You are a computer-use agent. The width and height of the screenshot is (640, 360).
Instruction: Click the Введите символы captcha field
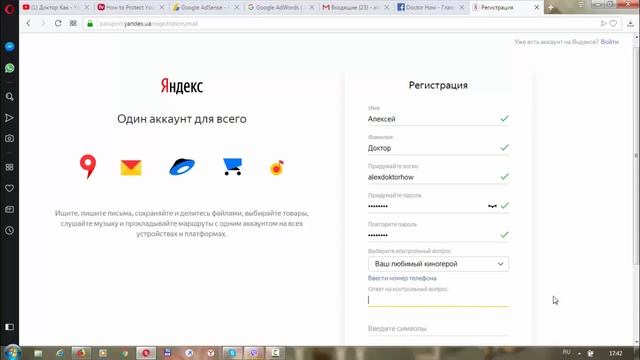438,329
